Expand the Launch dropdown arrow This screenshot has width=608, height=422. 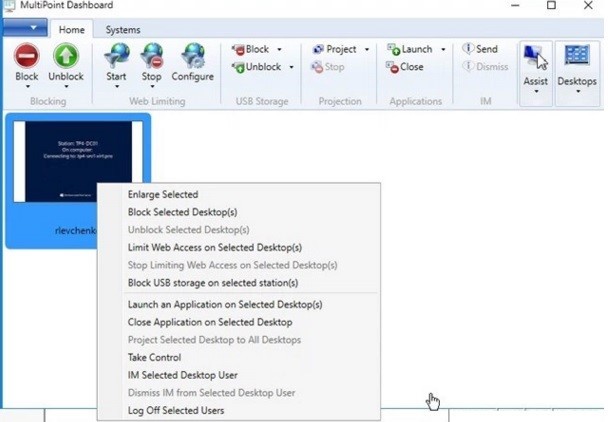[443, 50]
